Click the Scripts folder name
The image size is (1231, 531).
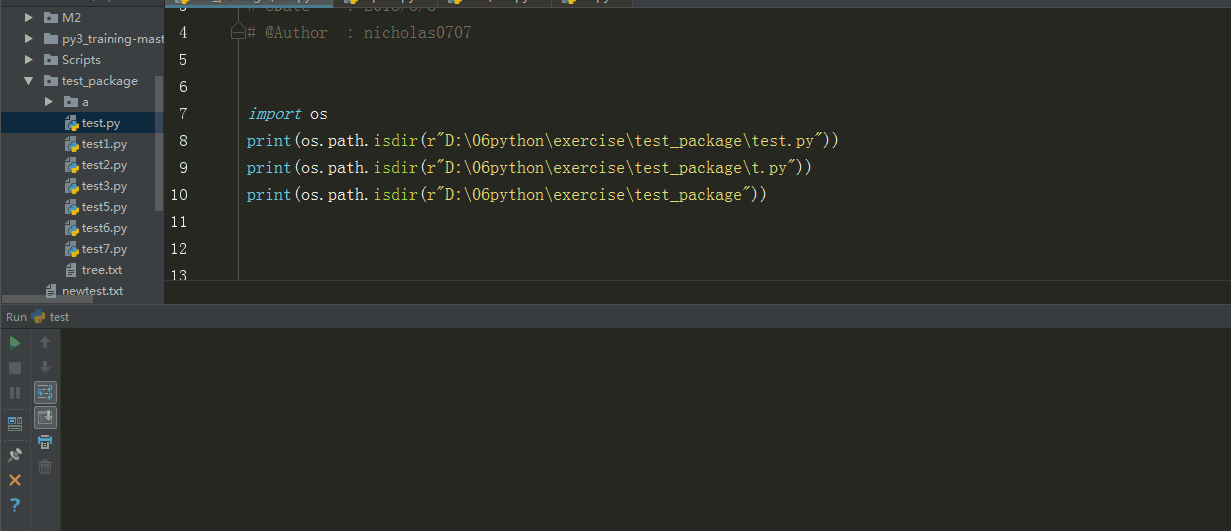[81, 59]
